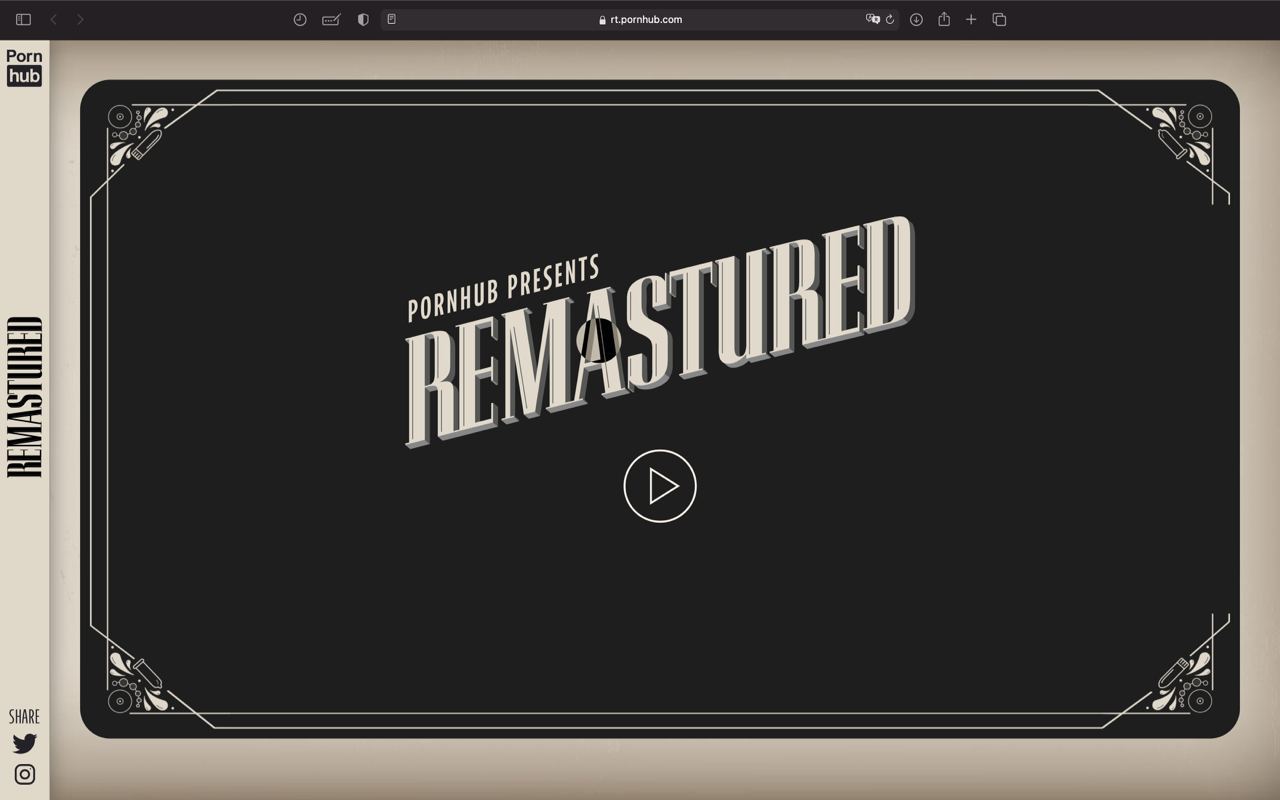Viewport: 1280px width, 800px height.
Task: Share the page on Twitter
Action: (25, 743)
